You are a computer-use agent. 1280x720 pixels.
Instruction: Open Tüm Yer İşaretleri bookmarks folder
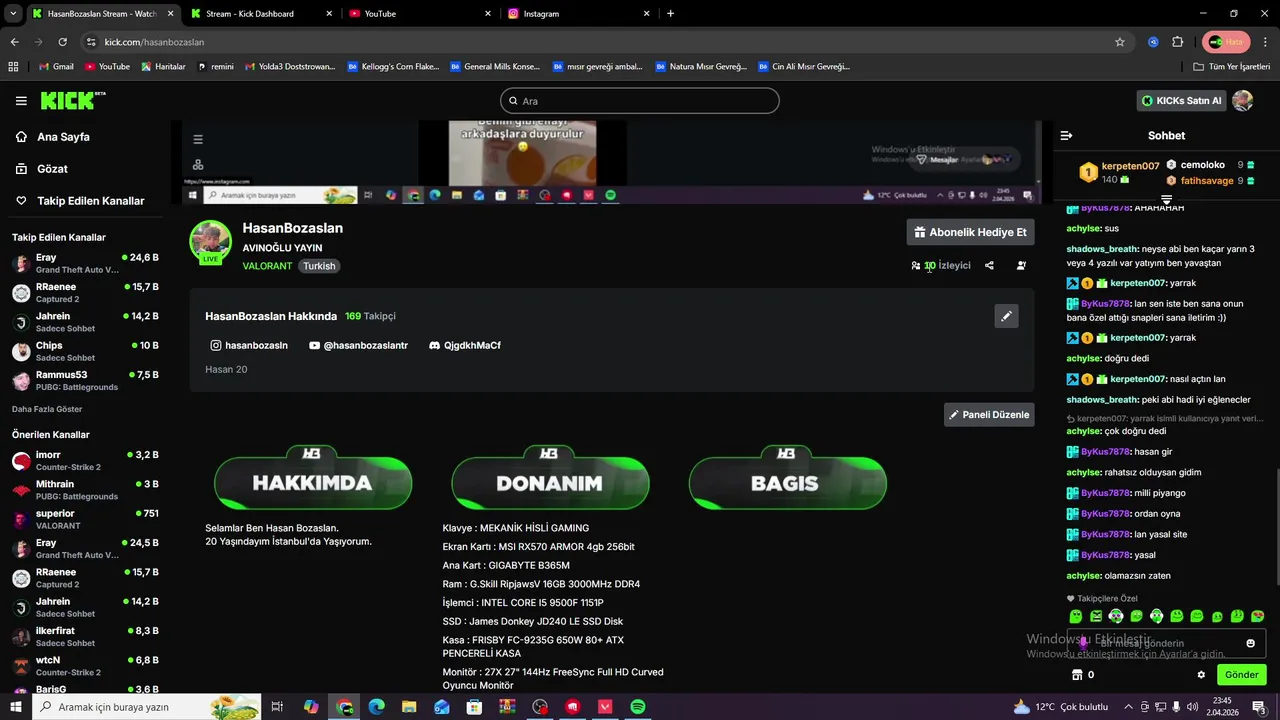pyautogui.click(x=1233, y=67)
